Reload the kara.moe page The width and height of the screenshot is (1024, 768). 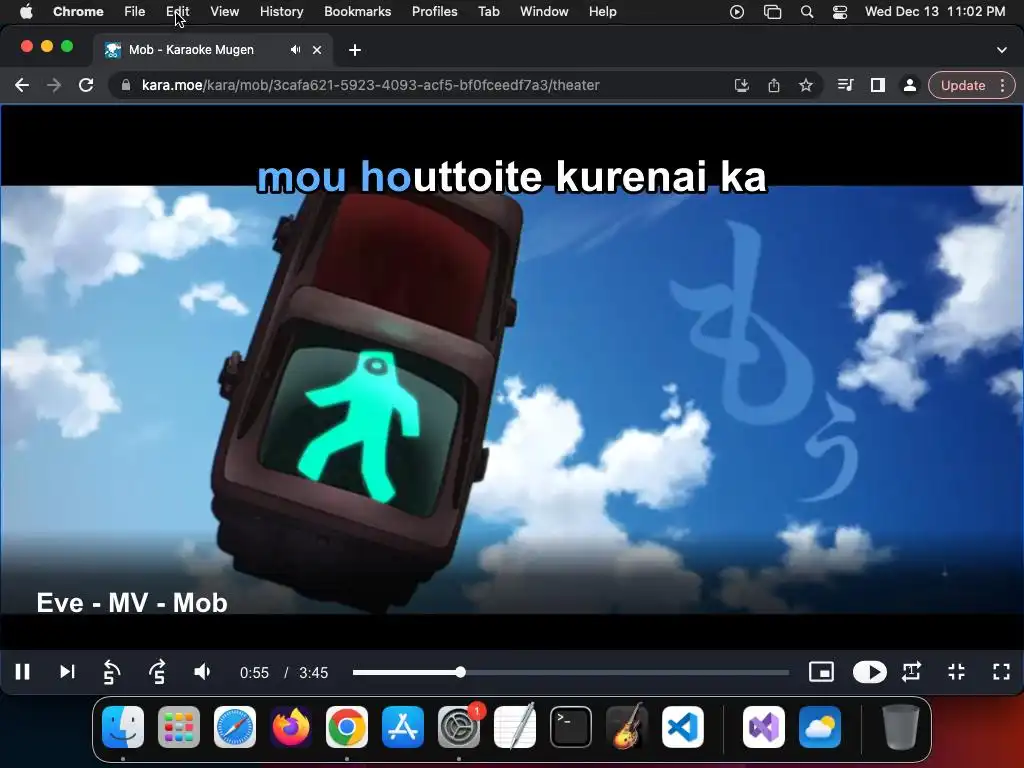pos(86,85)
